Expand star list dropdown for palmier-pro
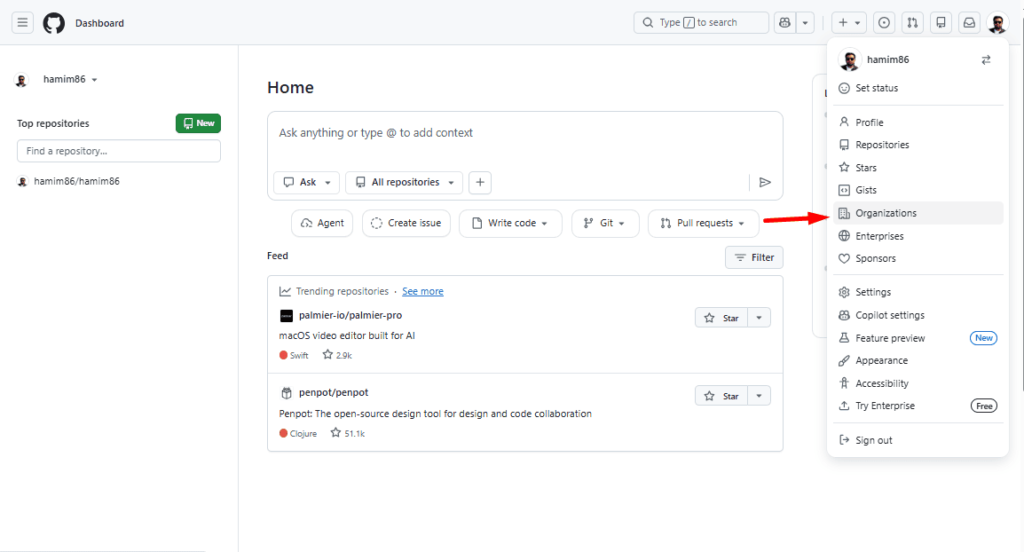This screenshot has height=552, width=1024. pos(759,318)
